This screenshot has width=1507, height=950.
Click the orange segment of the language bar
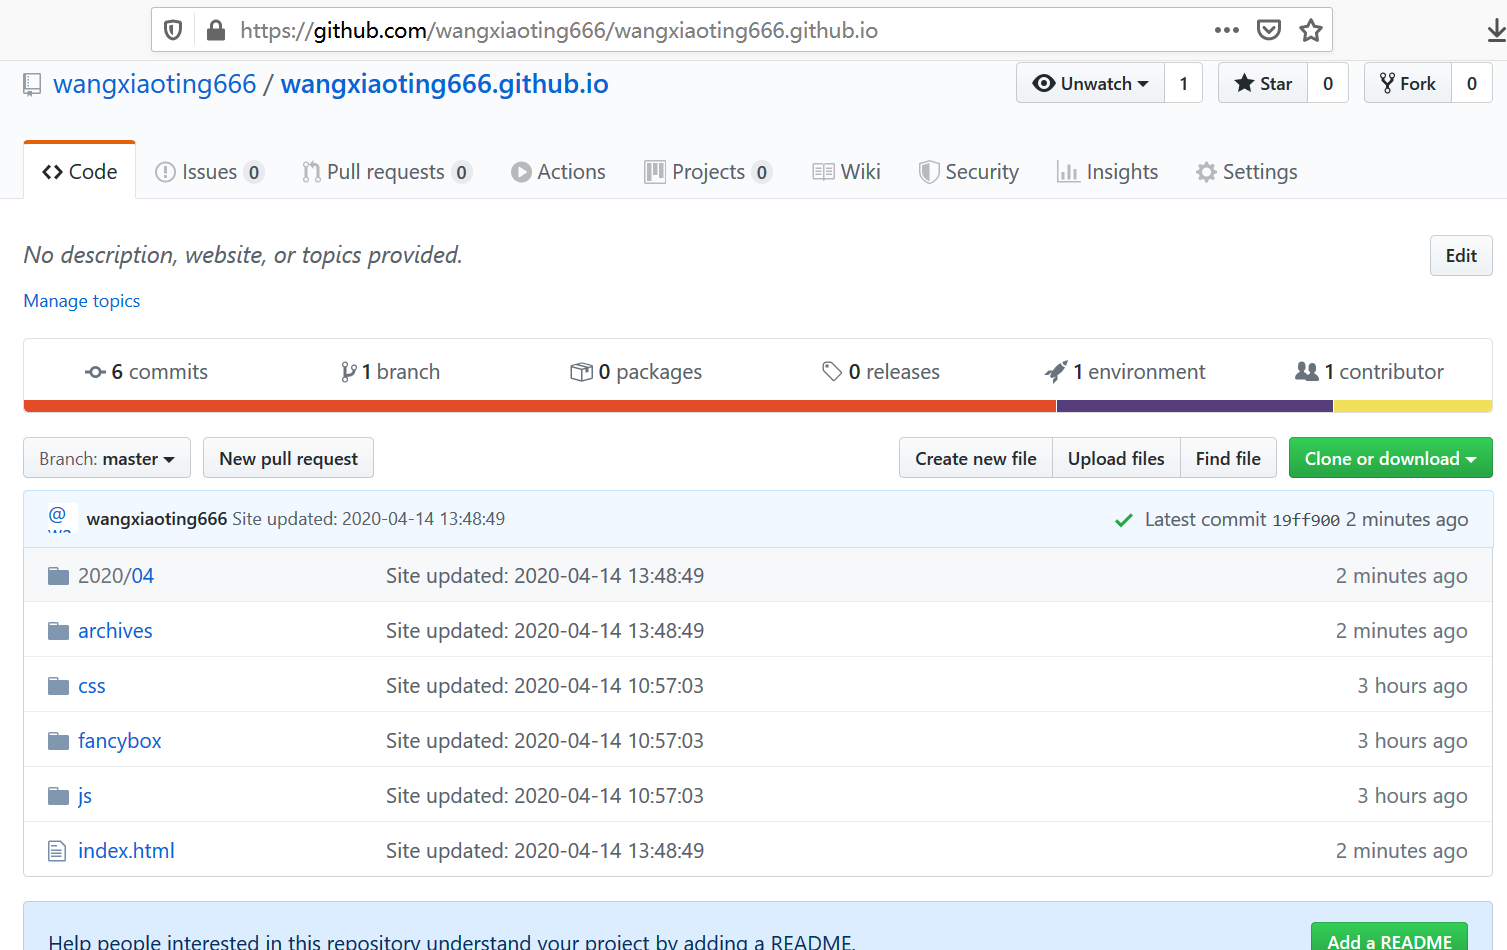coord(540,406)
